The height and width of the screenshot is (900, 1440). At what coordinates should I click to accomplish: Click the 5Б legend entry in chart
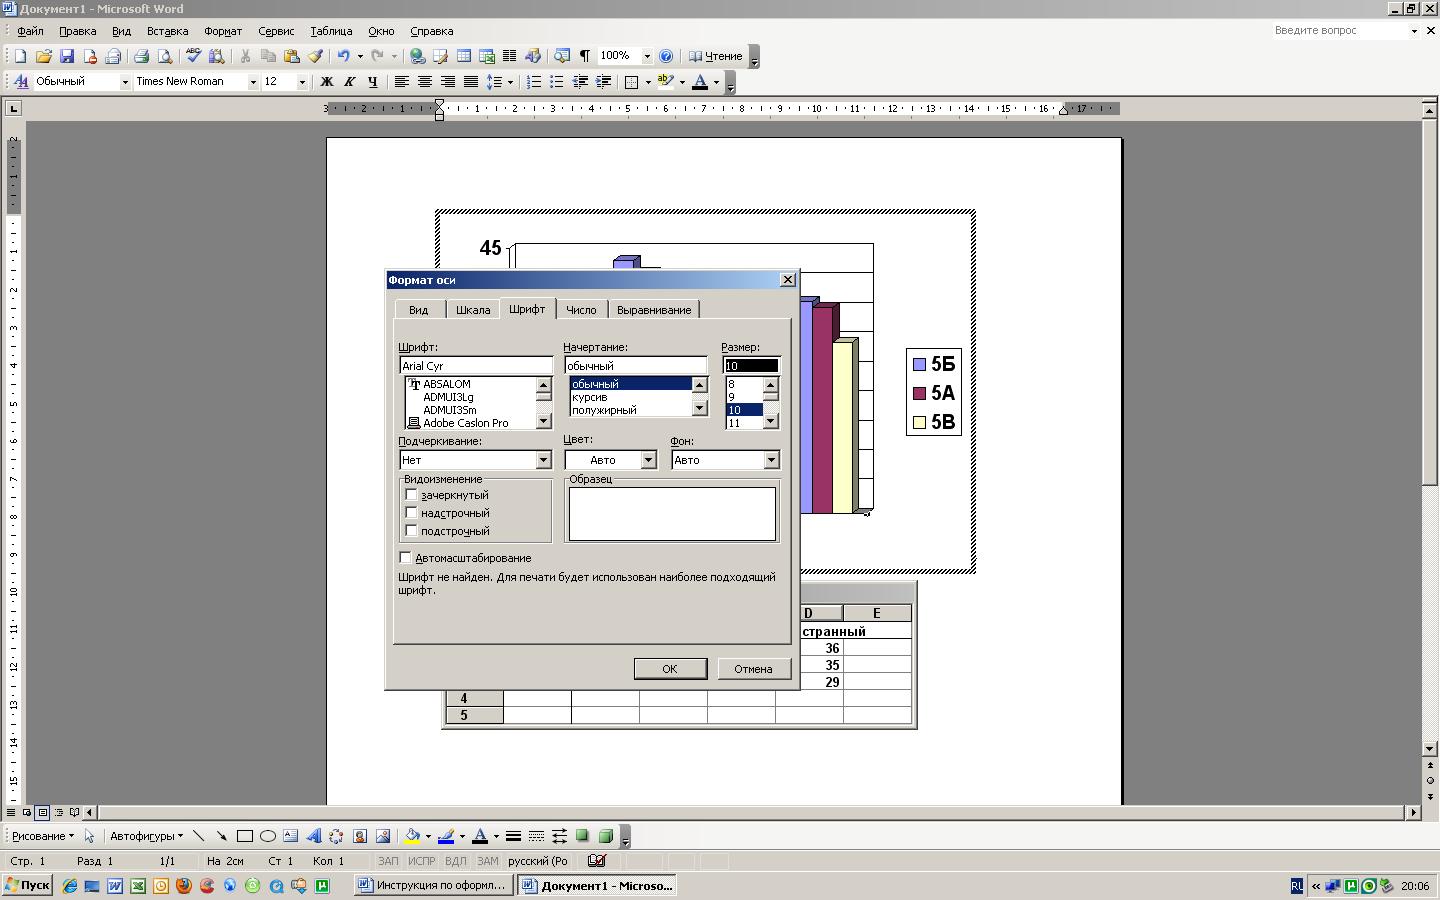(x=934, y=364)
